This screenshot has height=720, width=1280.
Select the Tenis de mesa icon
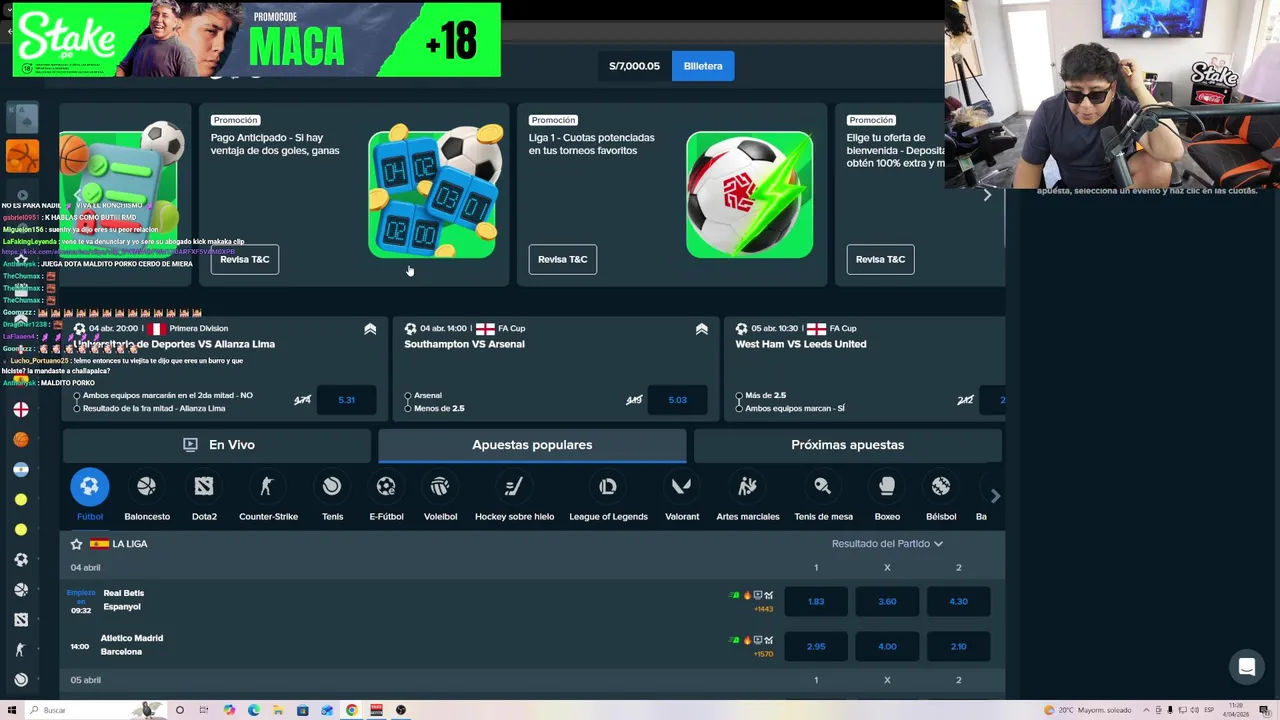[823, 487]
